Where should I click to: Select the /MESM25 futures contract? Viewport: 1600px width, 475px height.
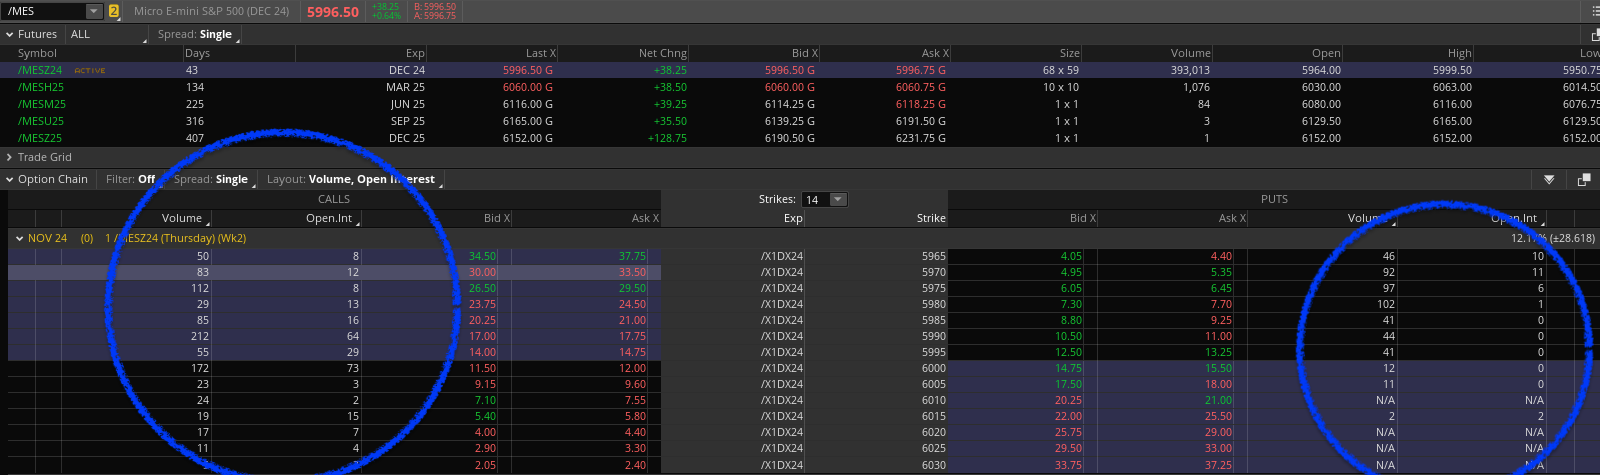coord(42,104)
